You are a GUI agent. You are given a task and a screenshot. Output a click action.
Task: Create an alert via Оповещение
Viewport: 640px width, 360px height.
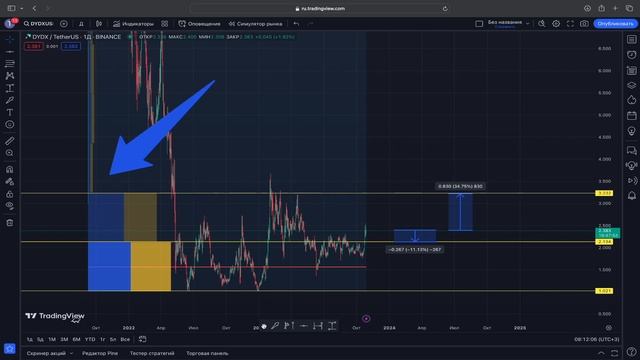(199, 24)
